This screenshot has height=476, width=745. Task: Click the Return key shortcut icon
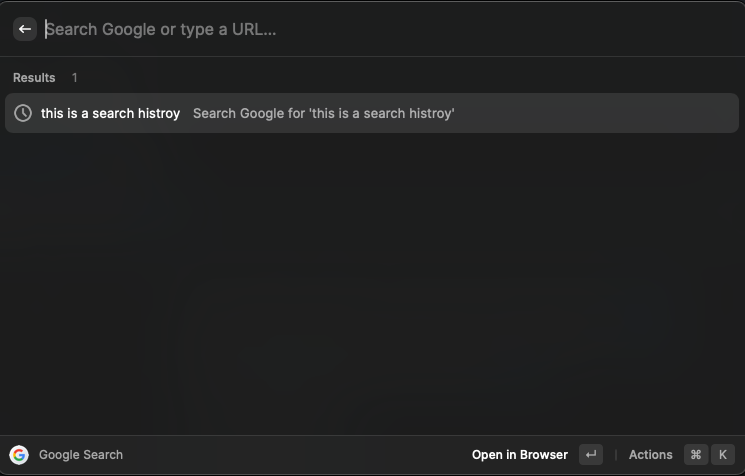(x=591, y=455)
